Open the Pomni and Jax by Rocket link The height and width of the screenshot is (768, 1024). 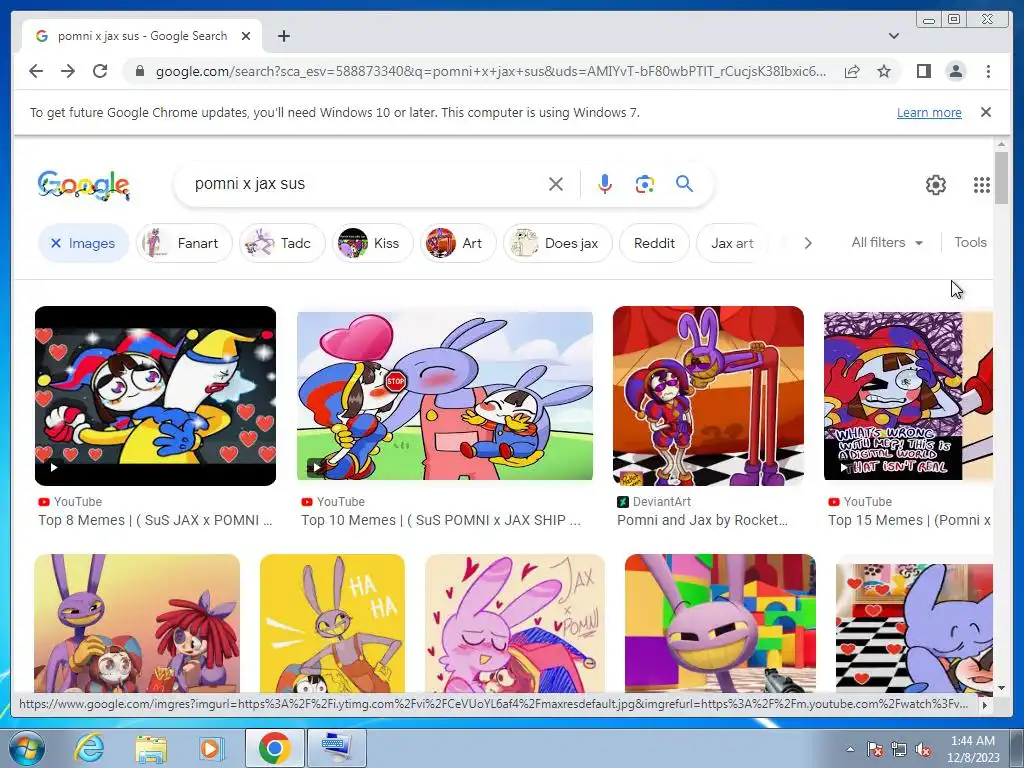[x=702, y=520]
